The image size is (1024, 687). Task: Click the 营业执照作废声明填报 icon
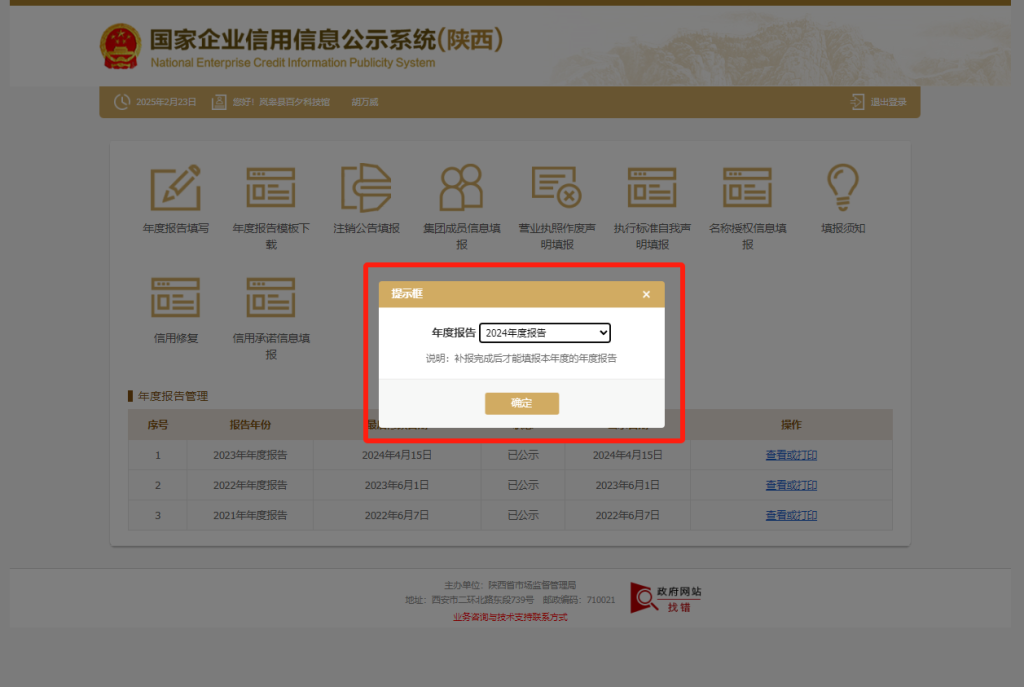tap(557, 187)
